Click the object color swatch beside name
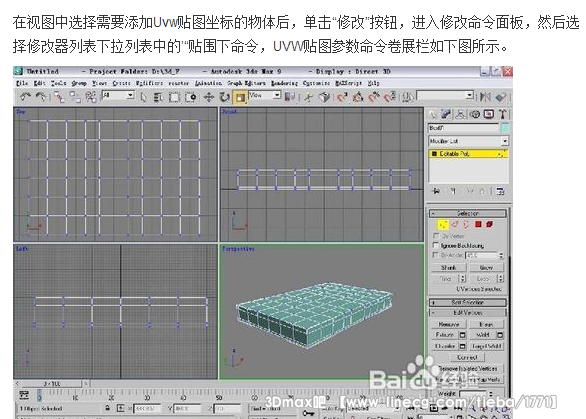 pyautogui.click(x=504, y=128)
